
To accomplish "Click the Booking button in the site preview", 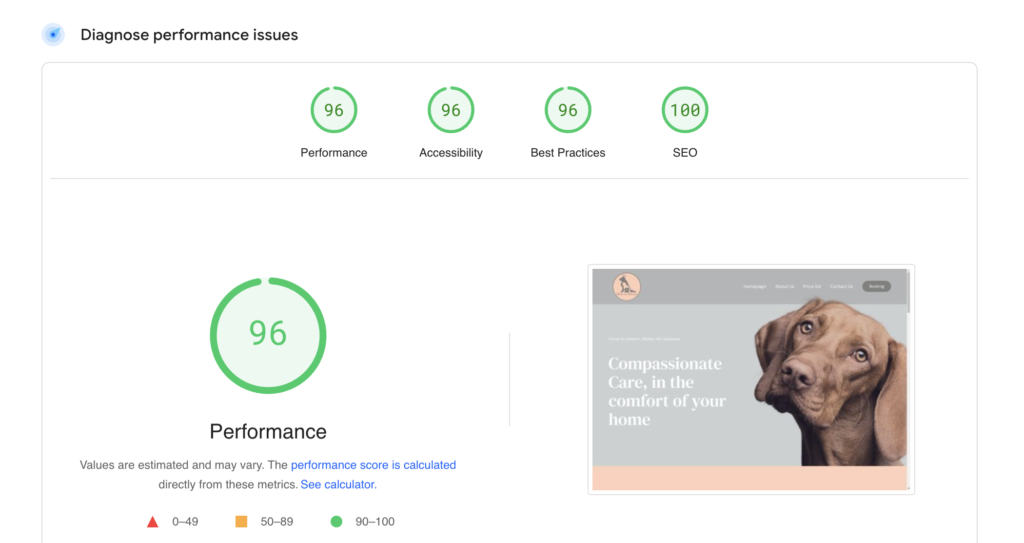I will 876,286.
